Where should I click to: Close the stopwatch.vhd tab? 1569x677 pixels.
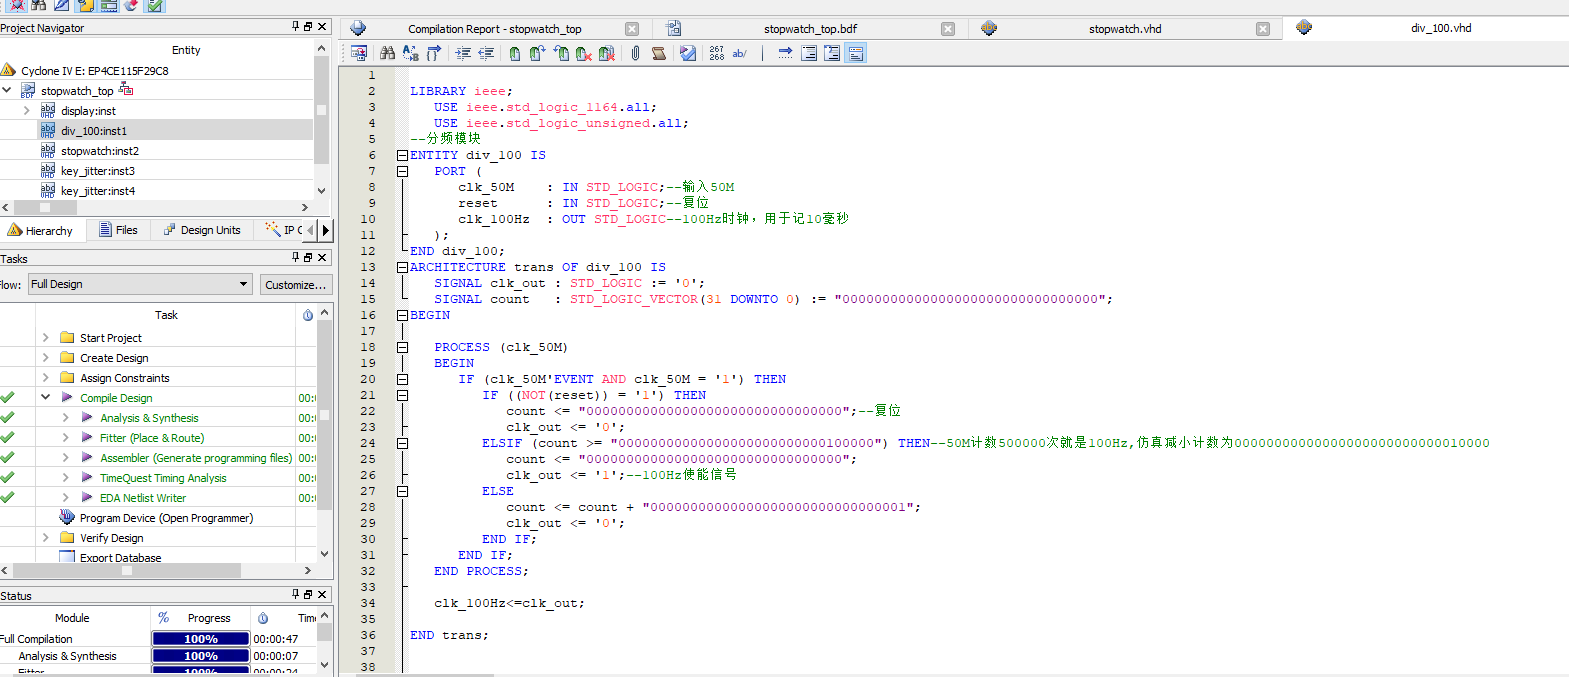1263,29
